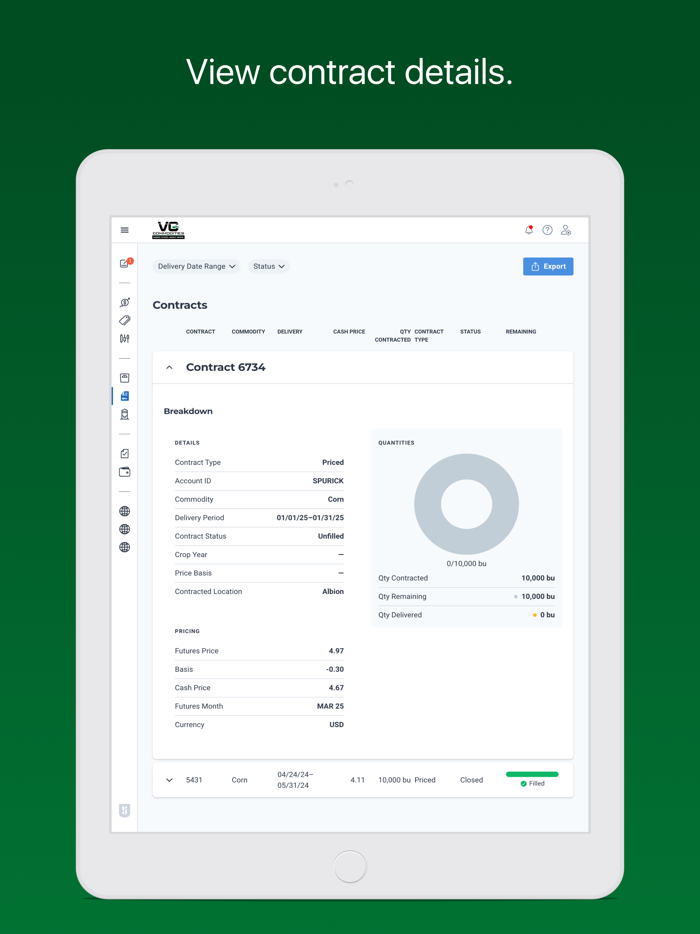Sort by the QTY CONTRACTED column header
Image resolution: width=700 pixels, height=934 pixels.
click(393, 335)
